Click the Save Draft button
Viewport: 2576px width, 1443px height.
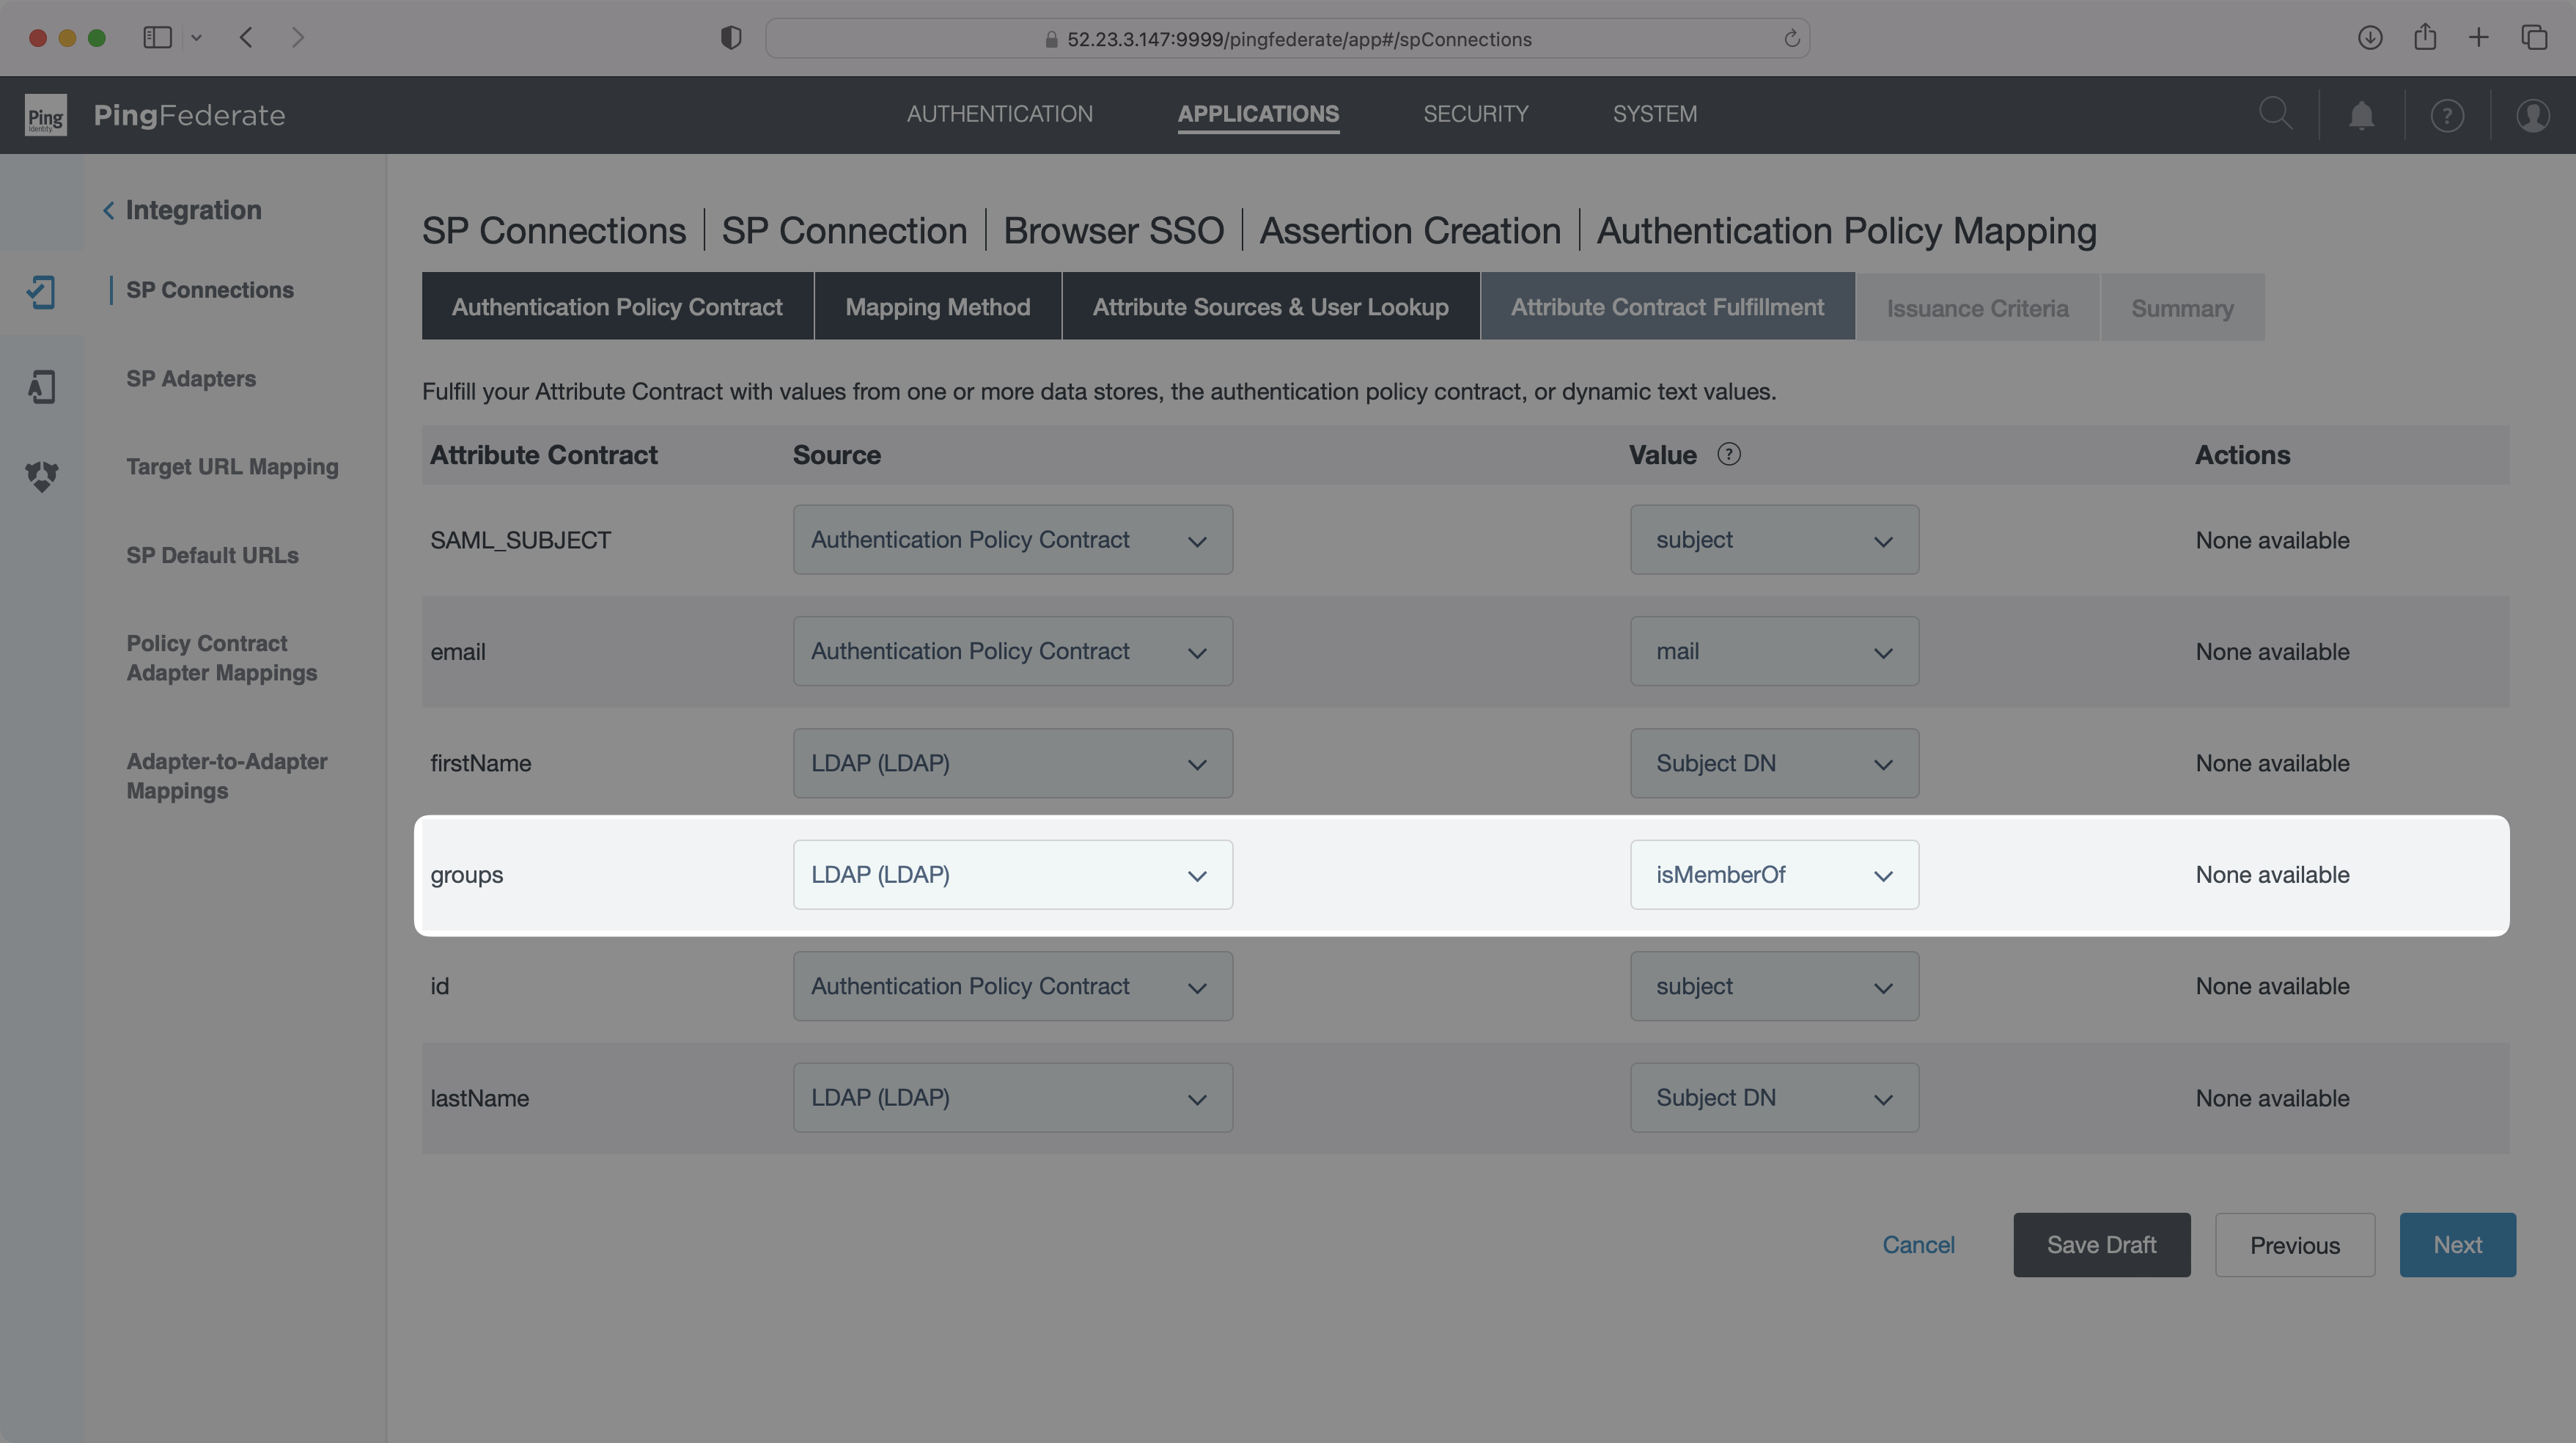click(2101, 1245)
